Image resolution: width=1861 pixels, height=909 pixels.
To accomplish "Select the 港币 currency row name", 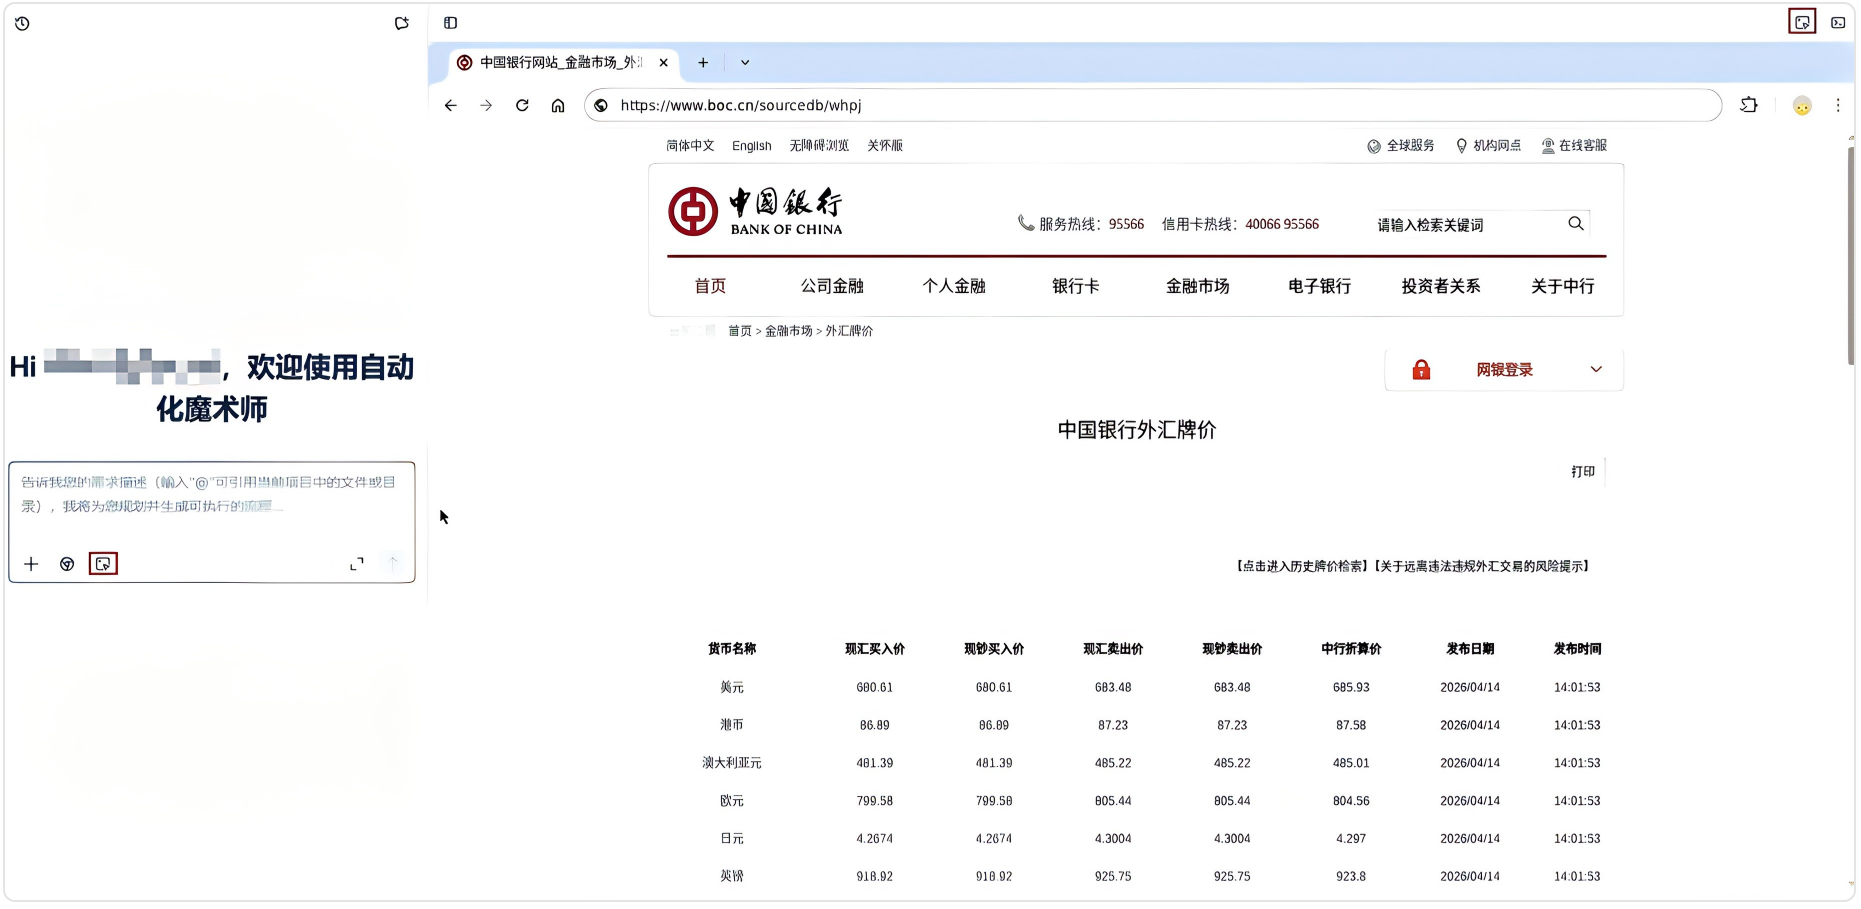I will [732, 725].
